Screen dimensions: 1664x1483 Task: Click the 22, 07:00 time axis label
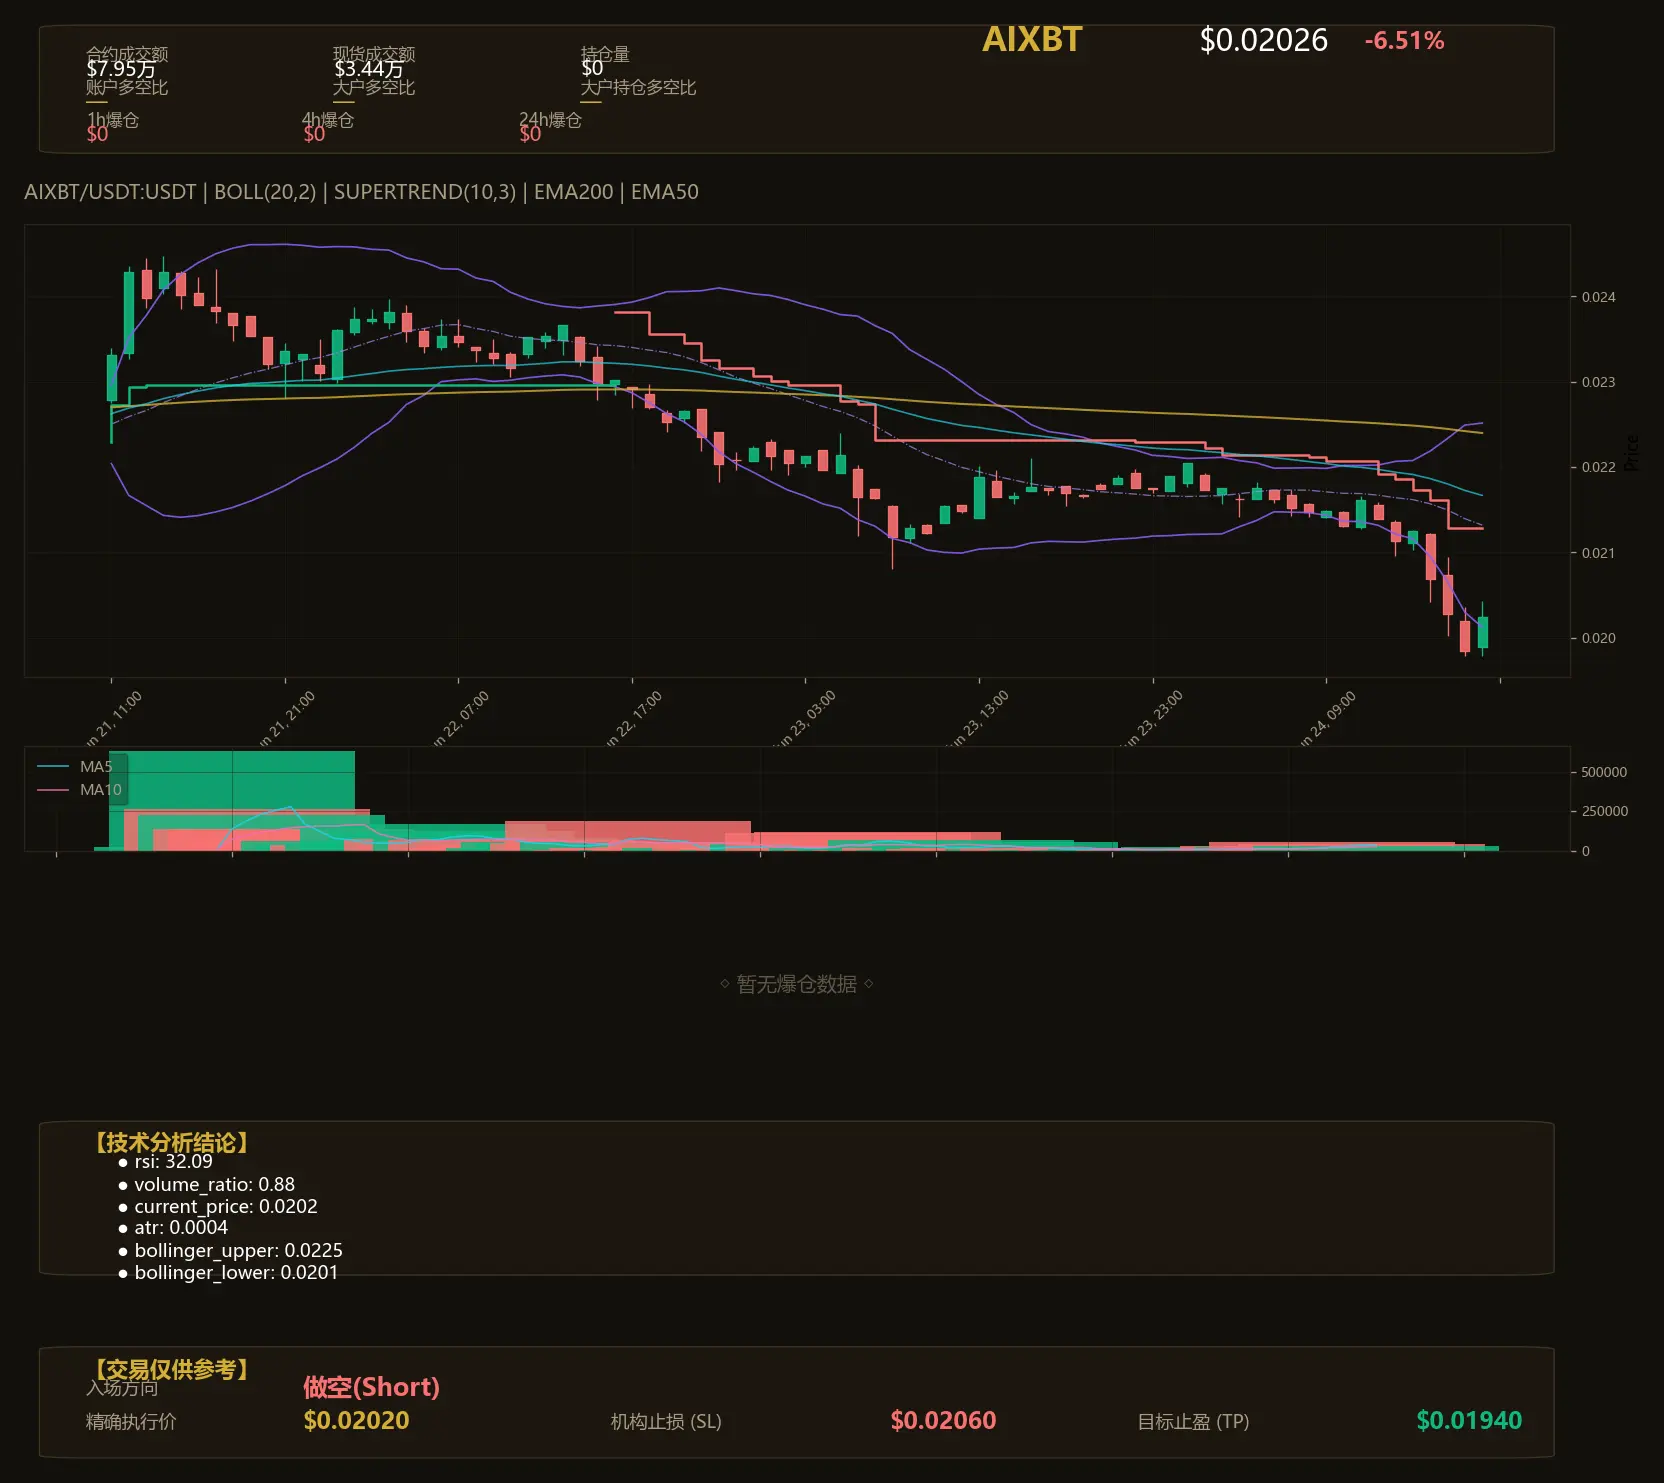[x=461, y=719]
